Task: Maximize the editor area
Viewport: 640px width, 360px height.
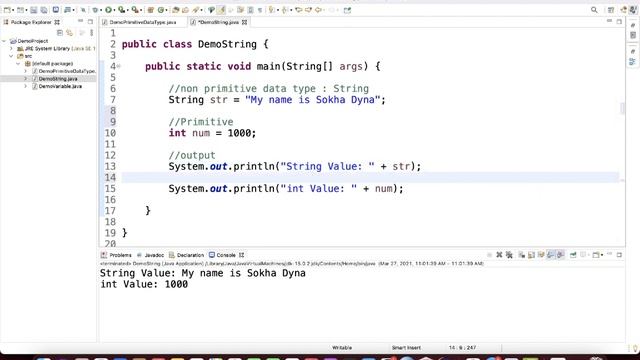Action: point(619,21)
